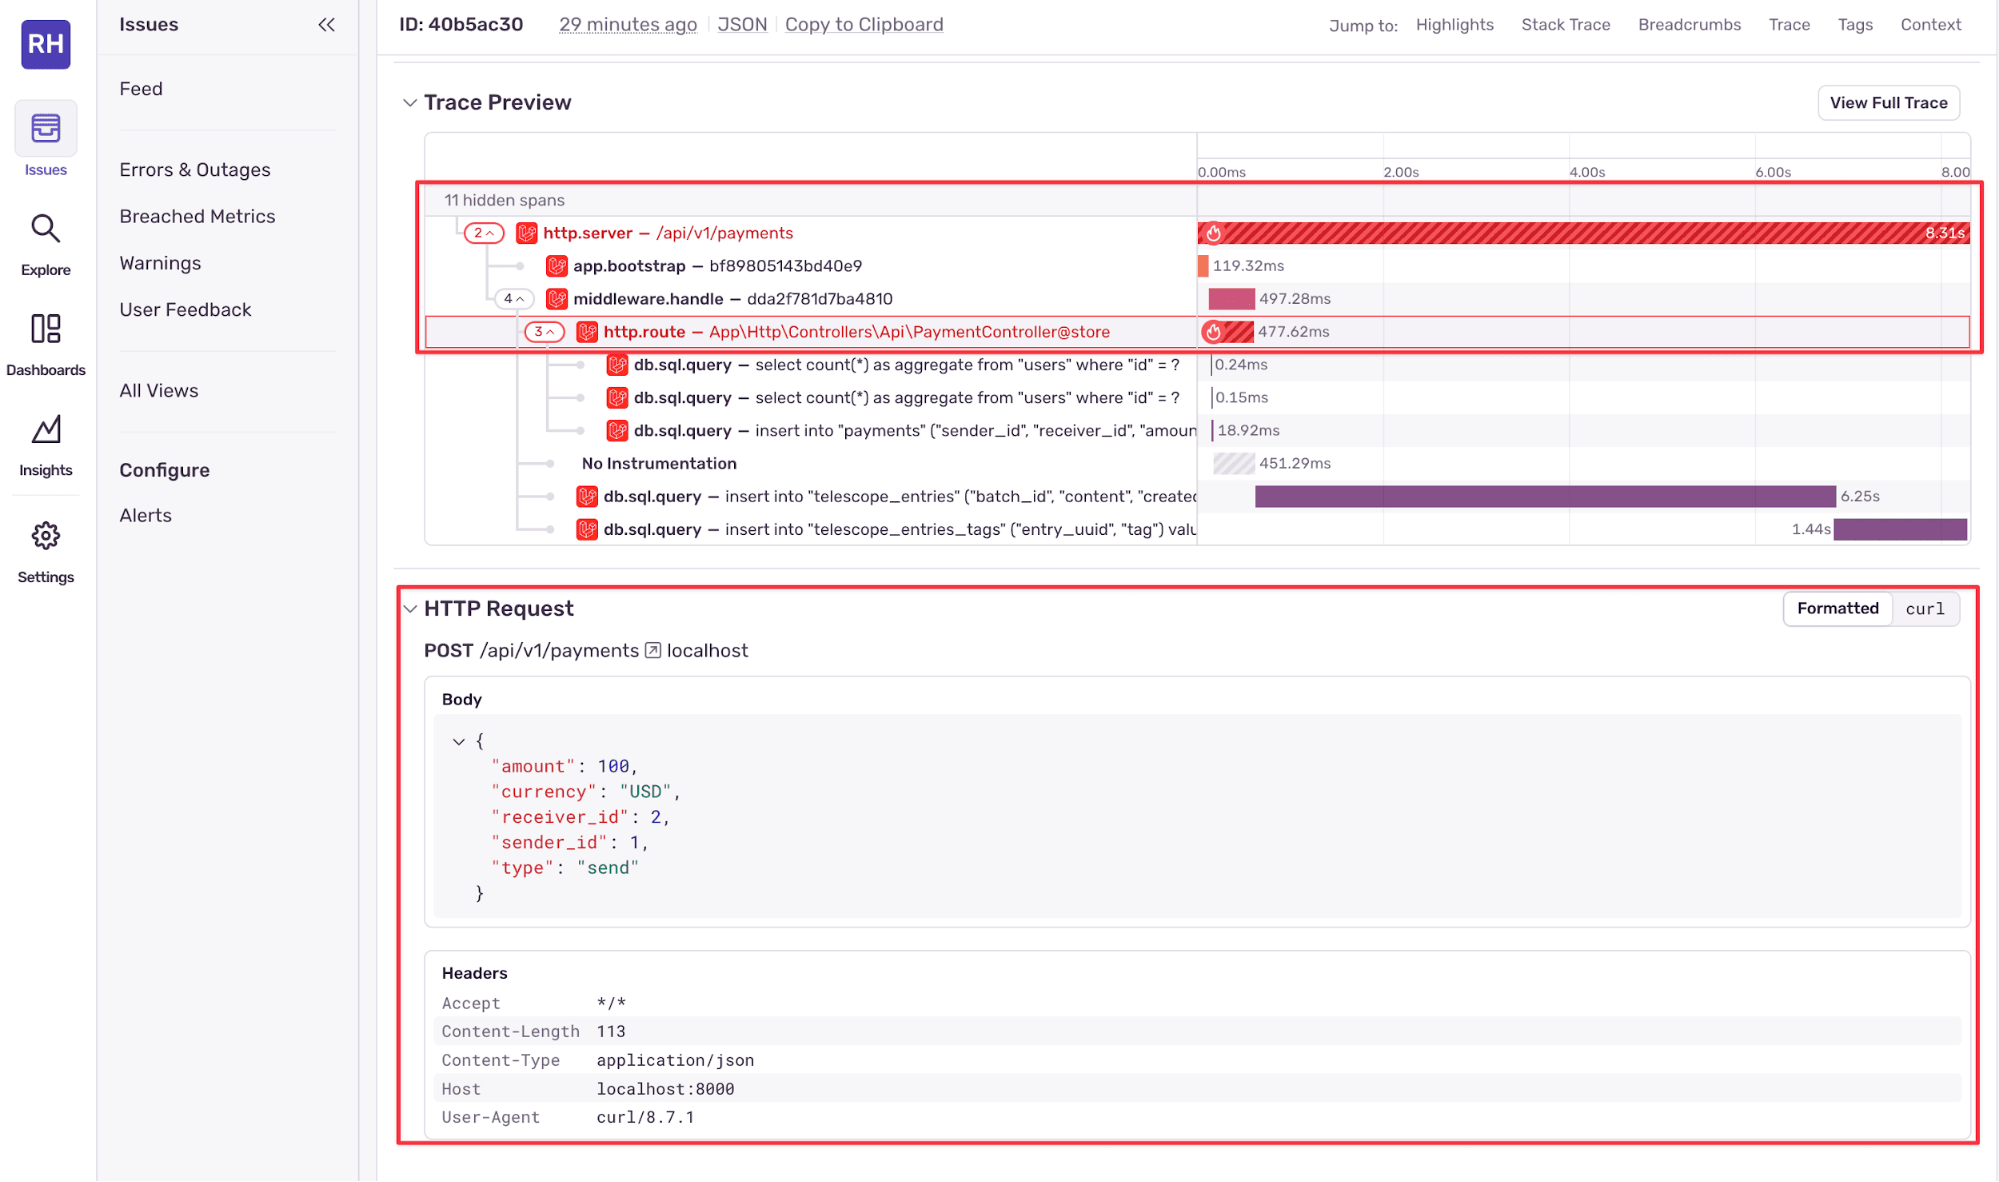Collapse the Trace Preview section
The width and height of the screenshot is (1999, 1182).
tap(410, 103)
